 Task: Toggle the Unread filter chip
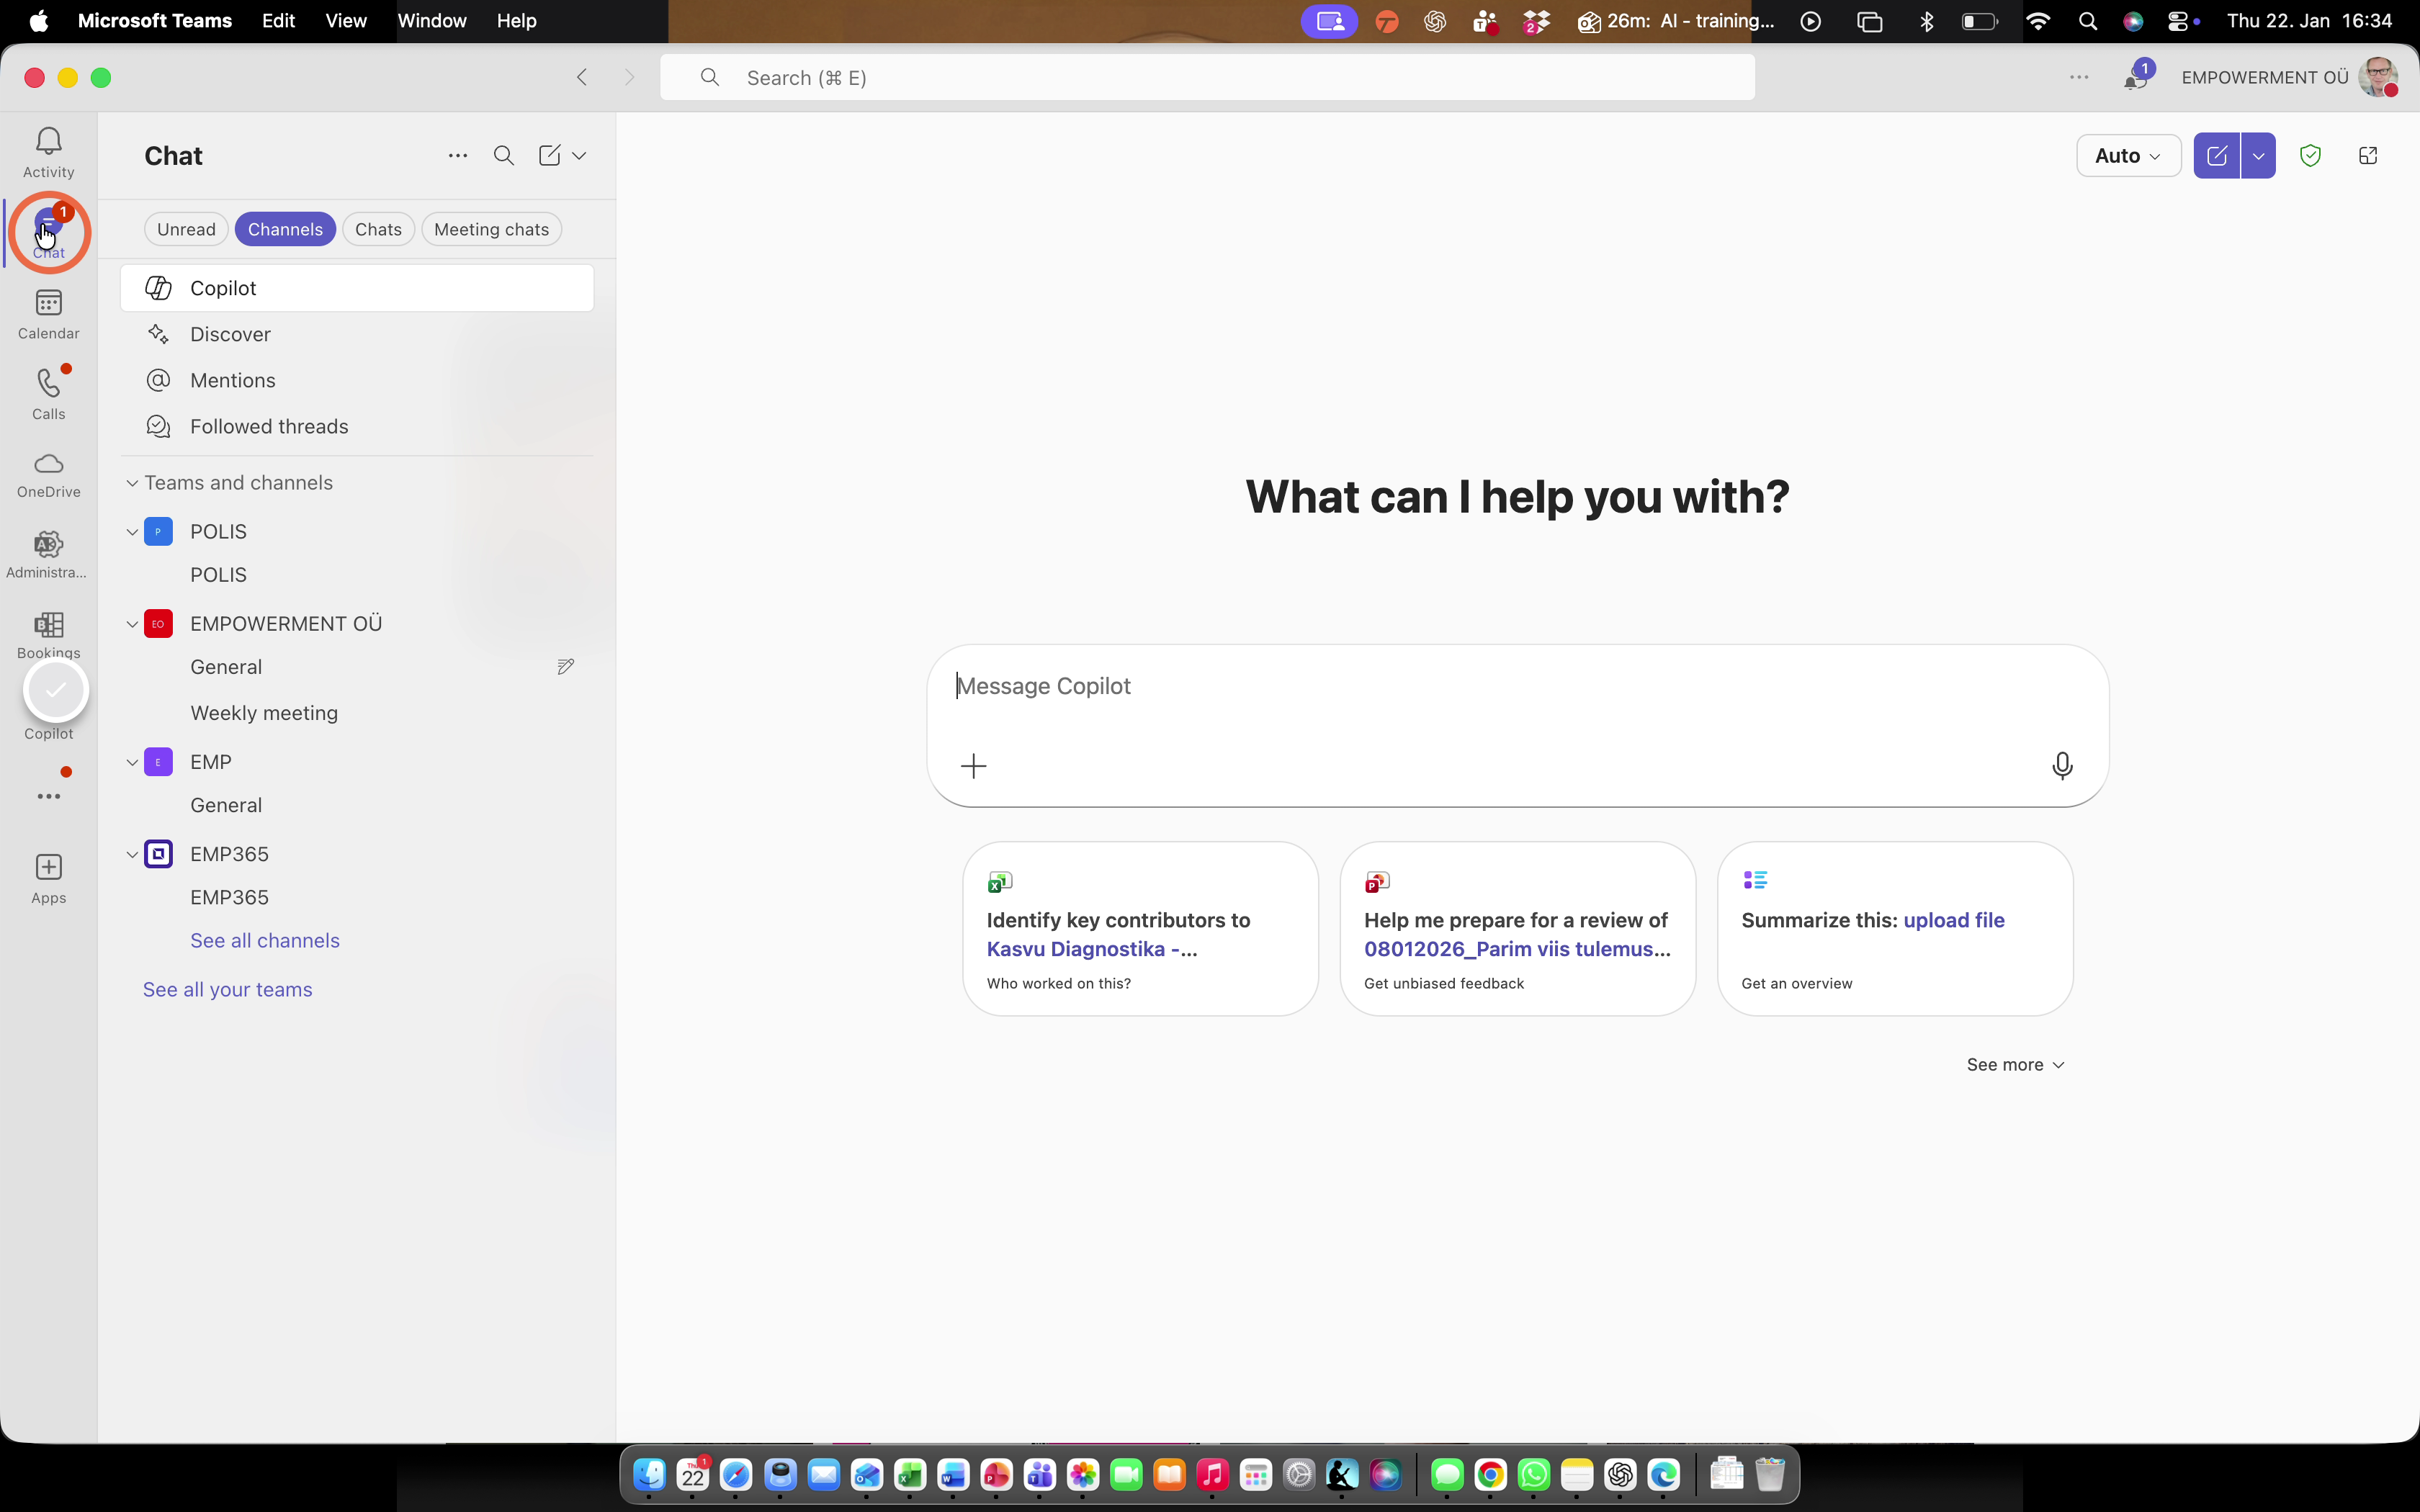(x=186, y=229)
